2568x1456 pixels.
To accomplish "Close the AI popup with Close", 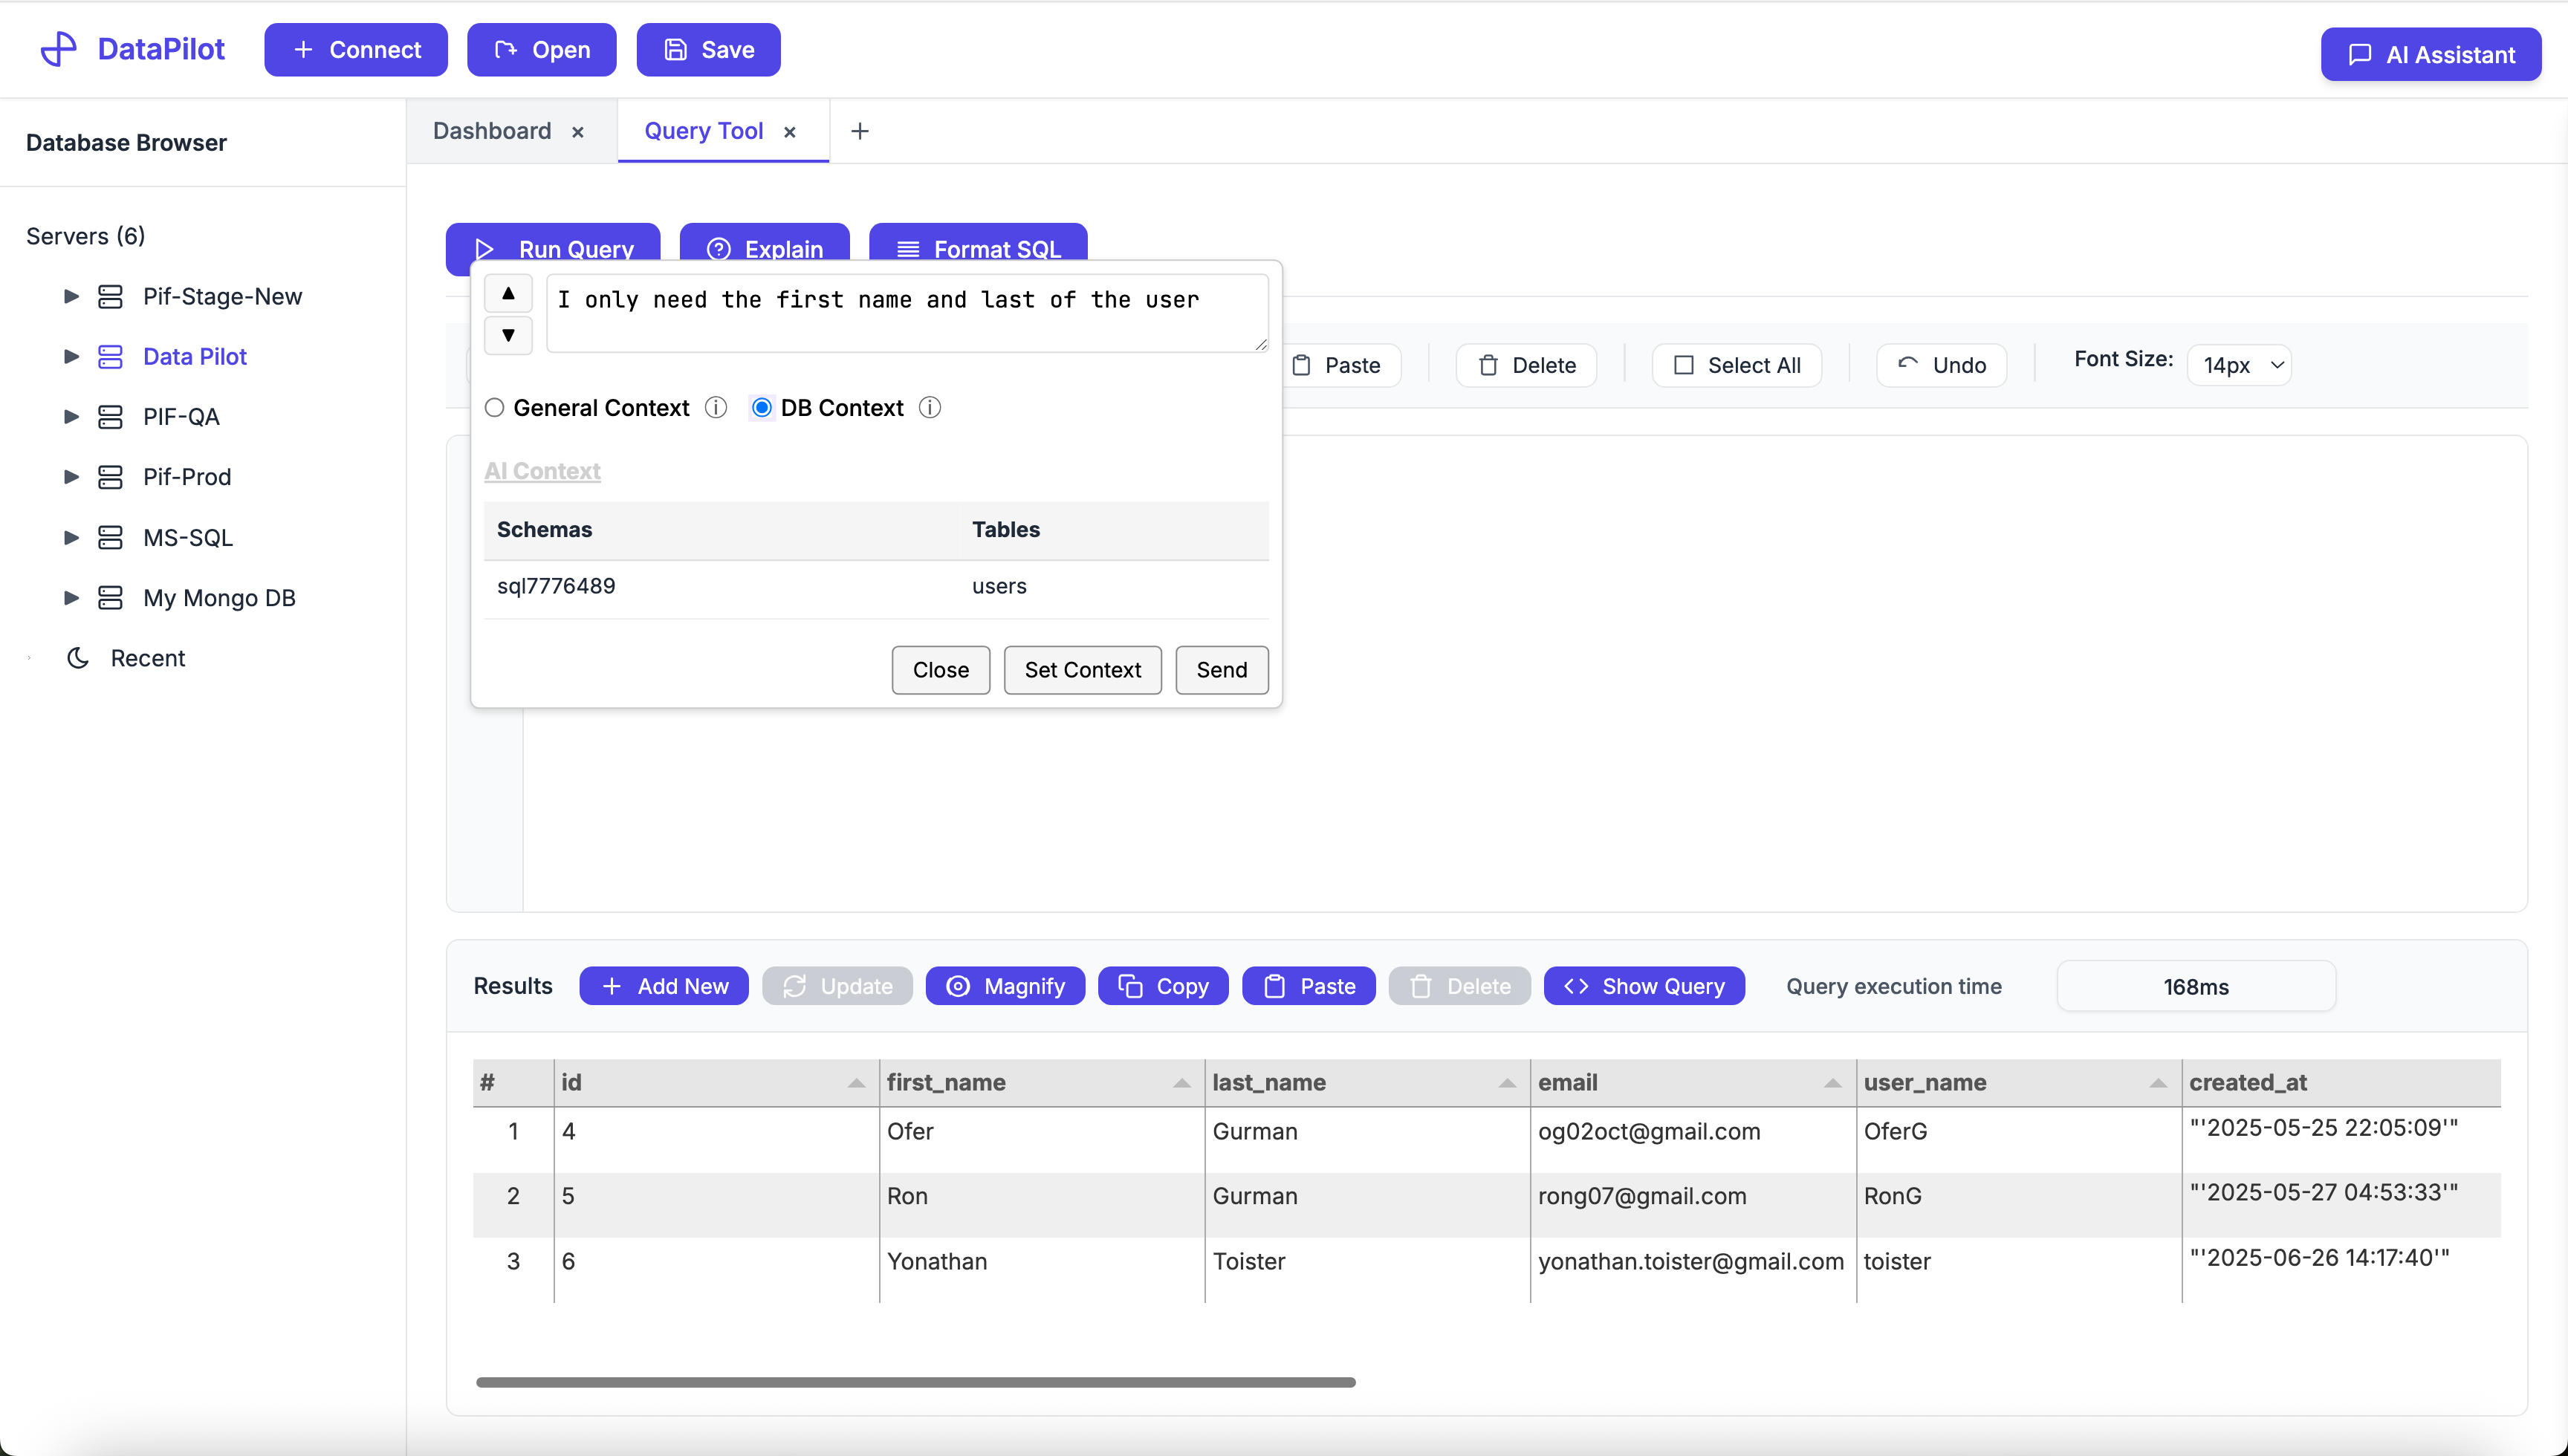I will [941, 670].
